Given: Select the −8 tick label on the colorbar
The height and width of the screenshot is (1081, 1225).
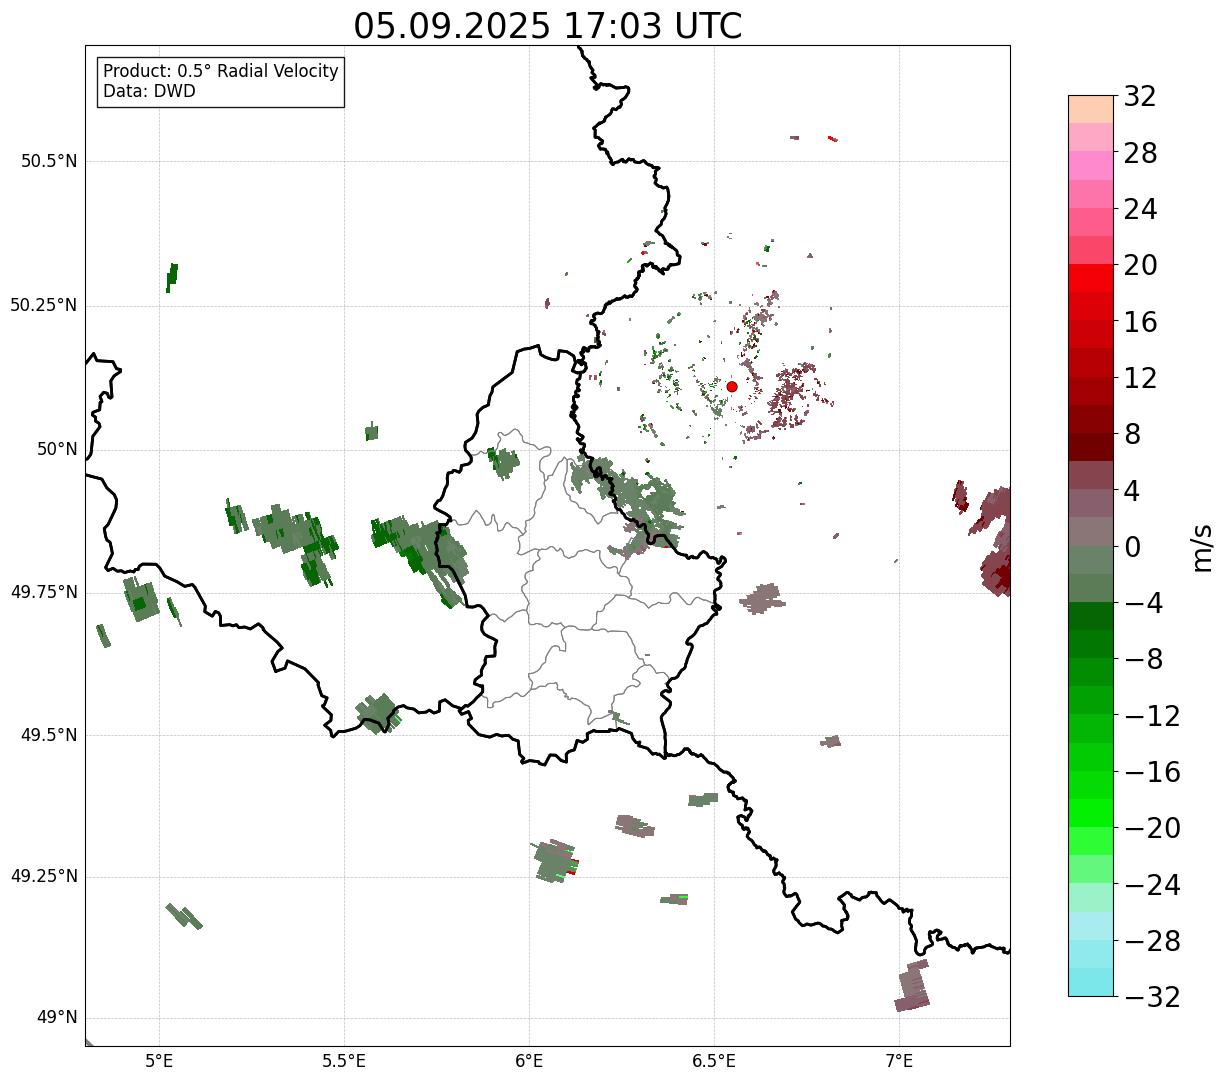Looking at the screenshot, I should (1143, 660).
